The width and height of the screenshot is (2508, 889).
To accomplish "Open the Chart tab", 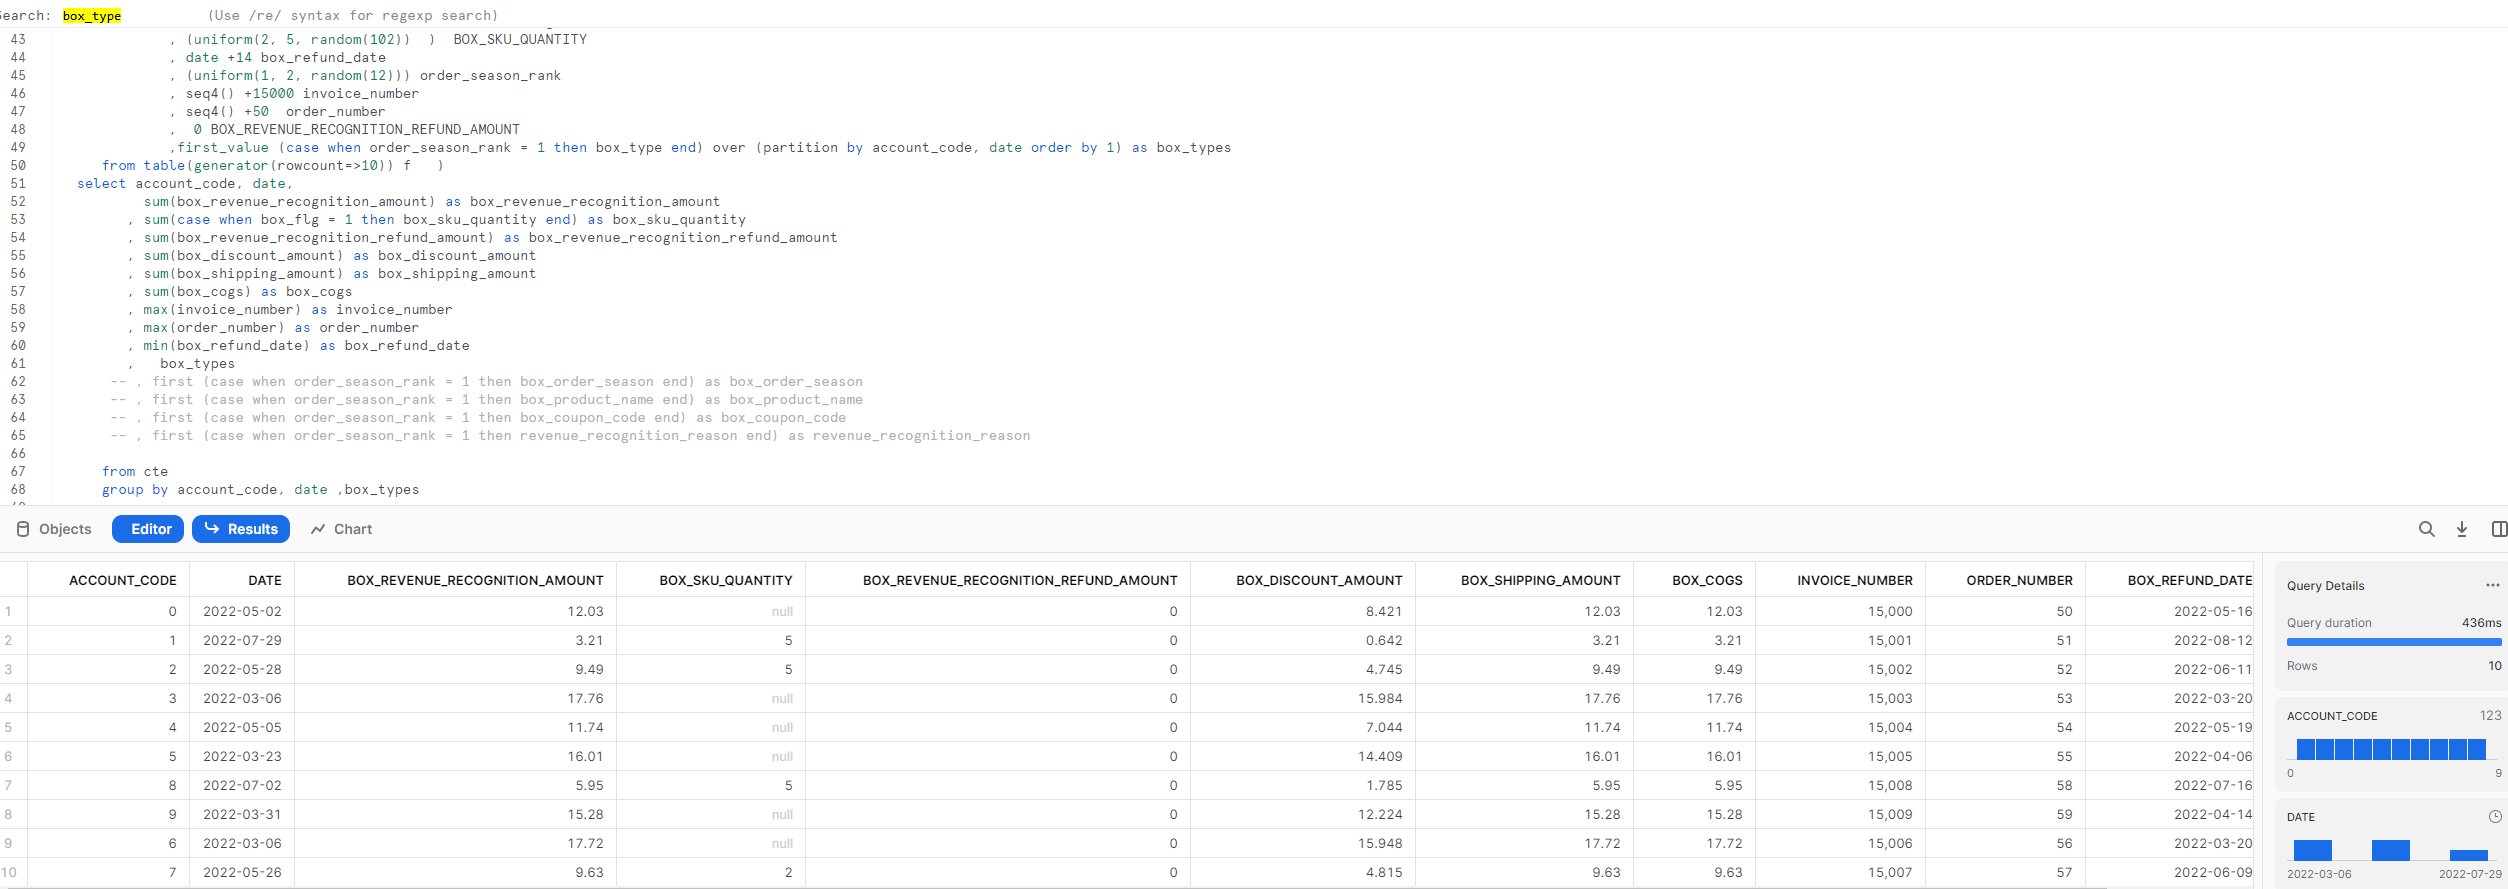I will 341,529.
